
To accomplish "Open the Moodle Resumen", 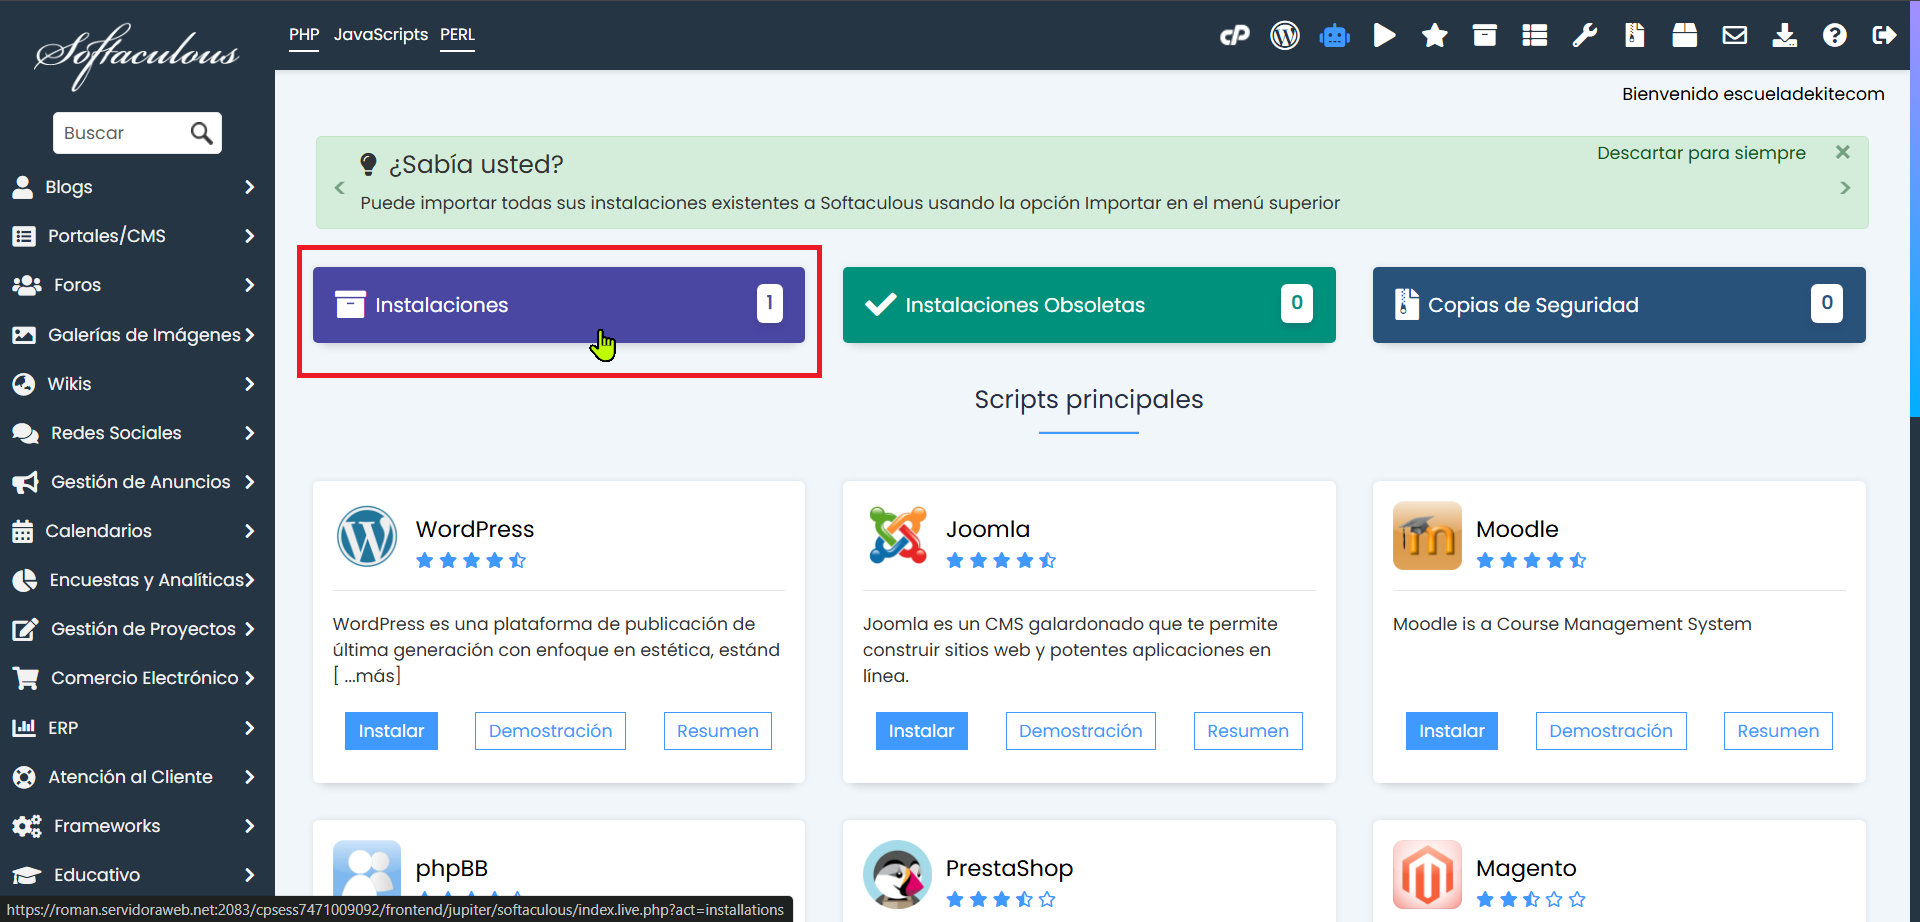I will [1778, 731].
